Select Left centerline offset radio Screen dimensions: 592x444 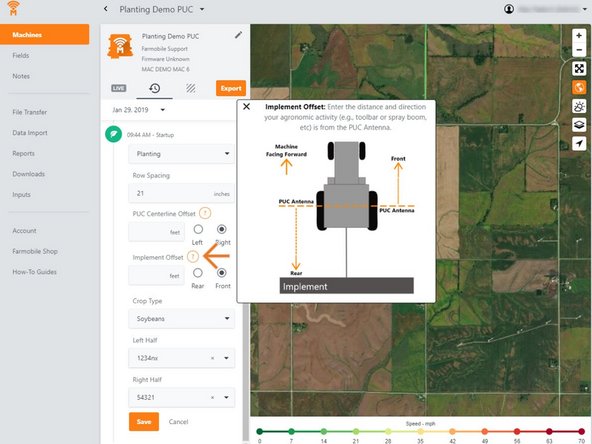pyautogui.click(x=198, y=229)
